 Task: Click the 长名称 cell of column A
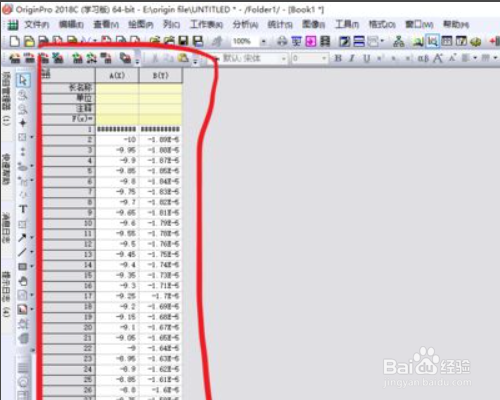coord(117,88)
